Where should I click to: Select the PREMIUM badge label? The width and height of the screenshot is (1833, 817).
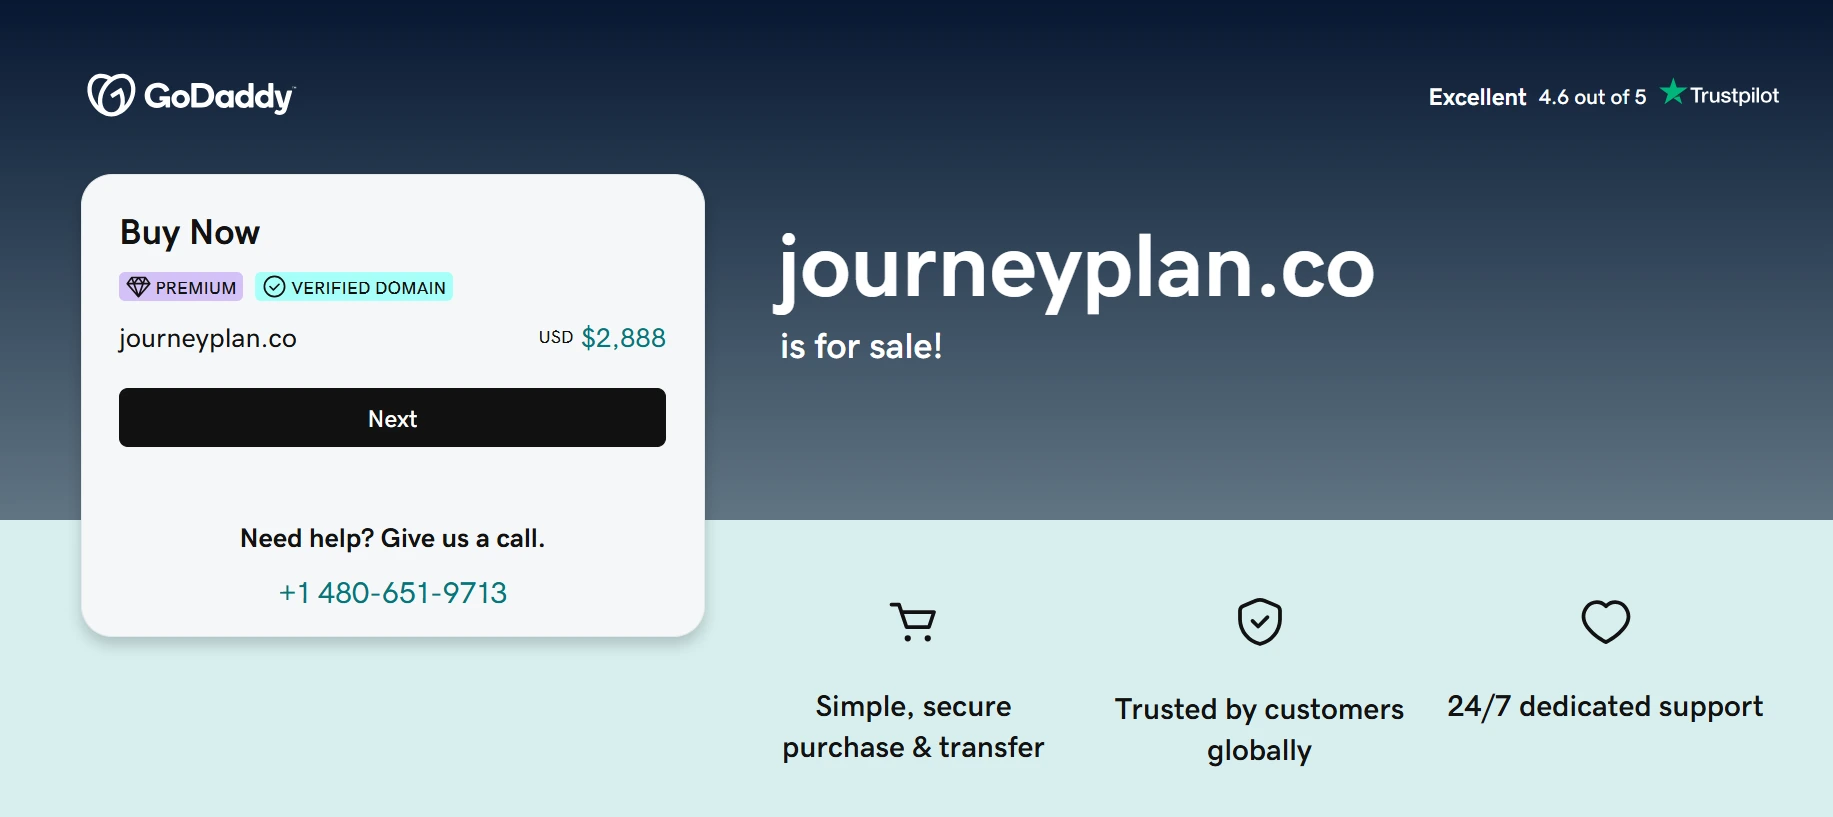click(193, 287)
